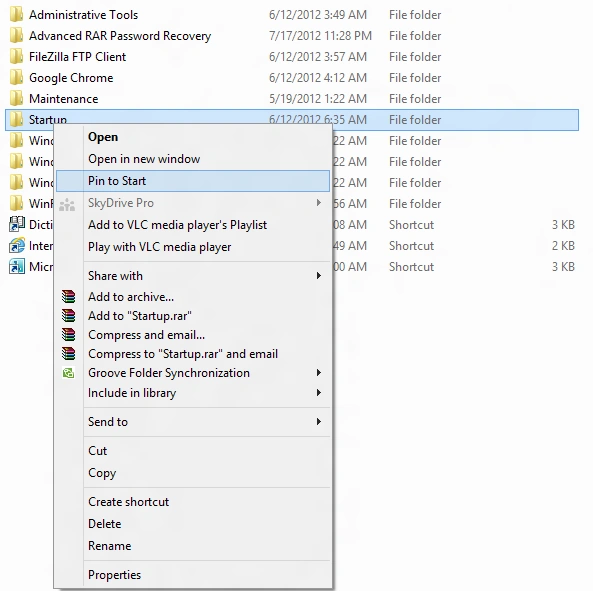The image size is (593, 591).
Task: Select the Advanced RAR Password Recovery name
Action: coord(120,36)
